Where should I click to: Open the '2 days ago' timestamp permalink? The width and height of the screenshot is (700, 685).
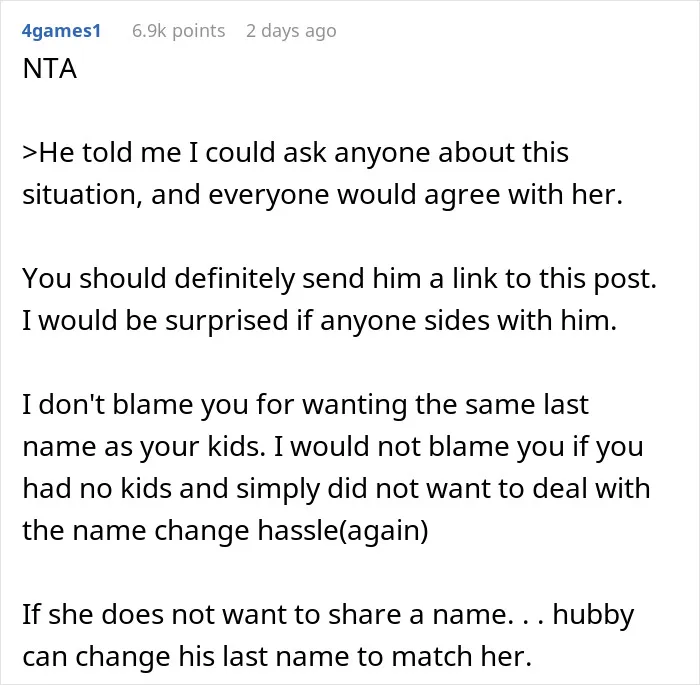click(x=291, y=31)
